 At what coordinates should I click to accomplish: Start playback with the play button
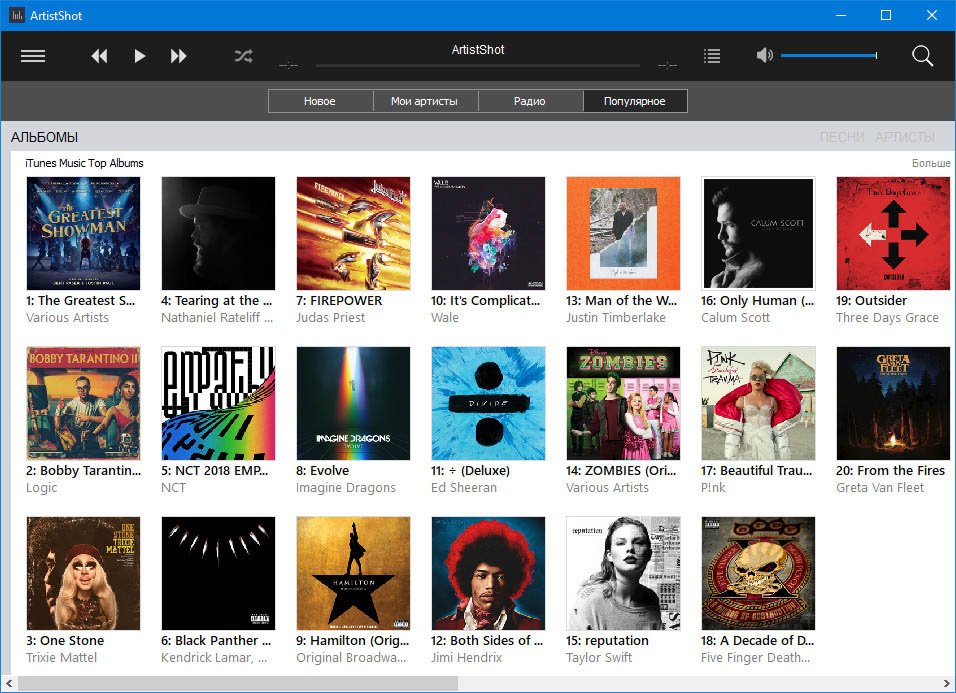[140, 56]
